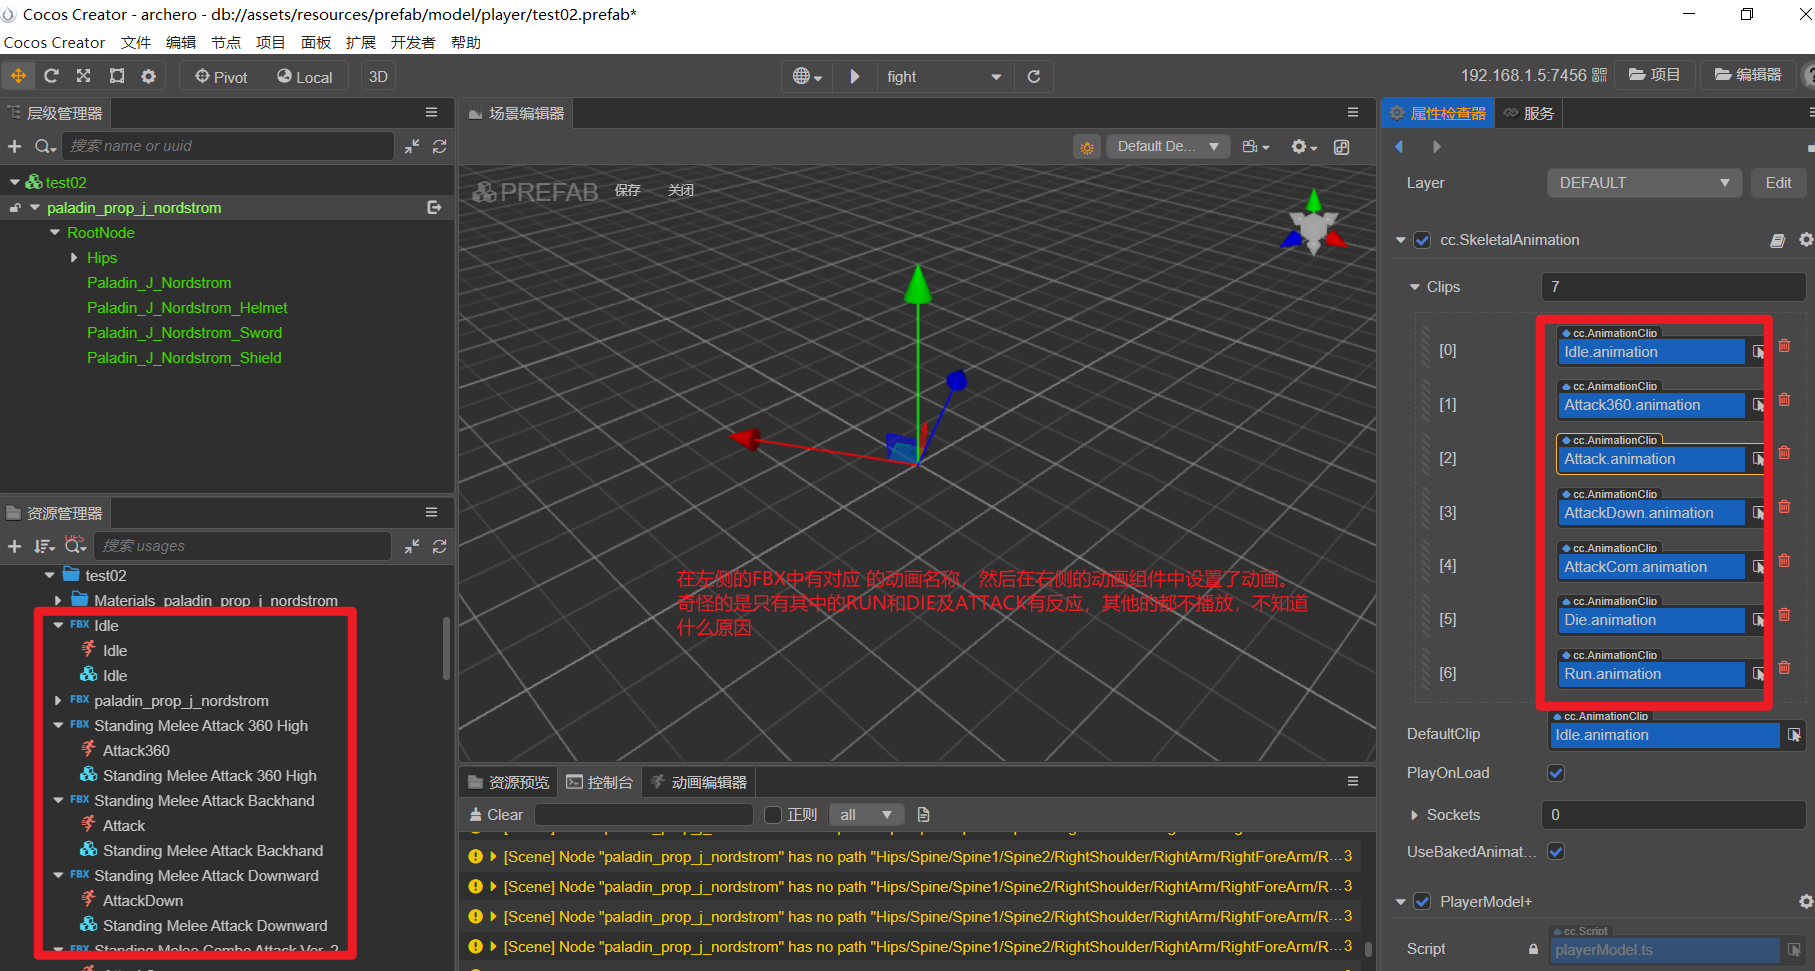This screenshot has height=971, width=1815.
Task: Expand the Sockets section
Action: (x=1414, y=815)
